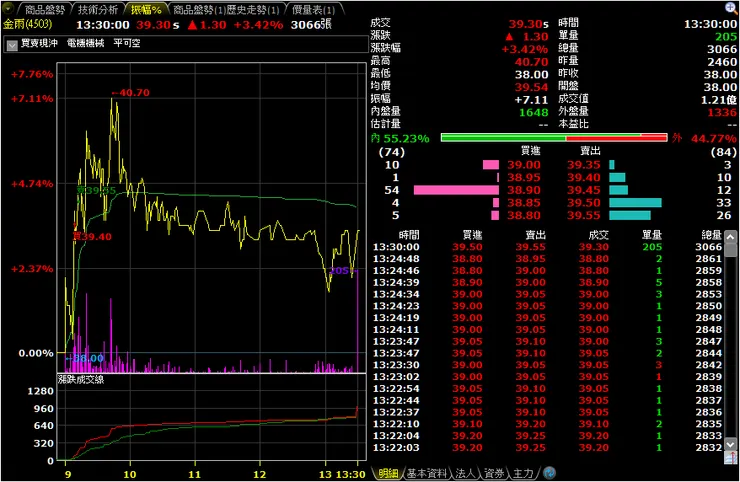This screenshot has height=482, width=740.
Task: Click the 均價 value 39.54
Action: [x=531, y=87]
